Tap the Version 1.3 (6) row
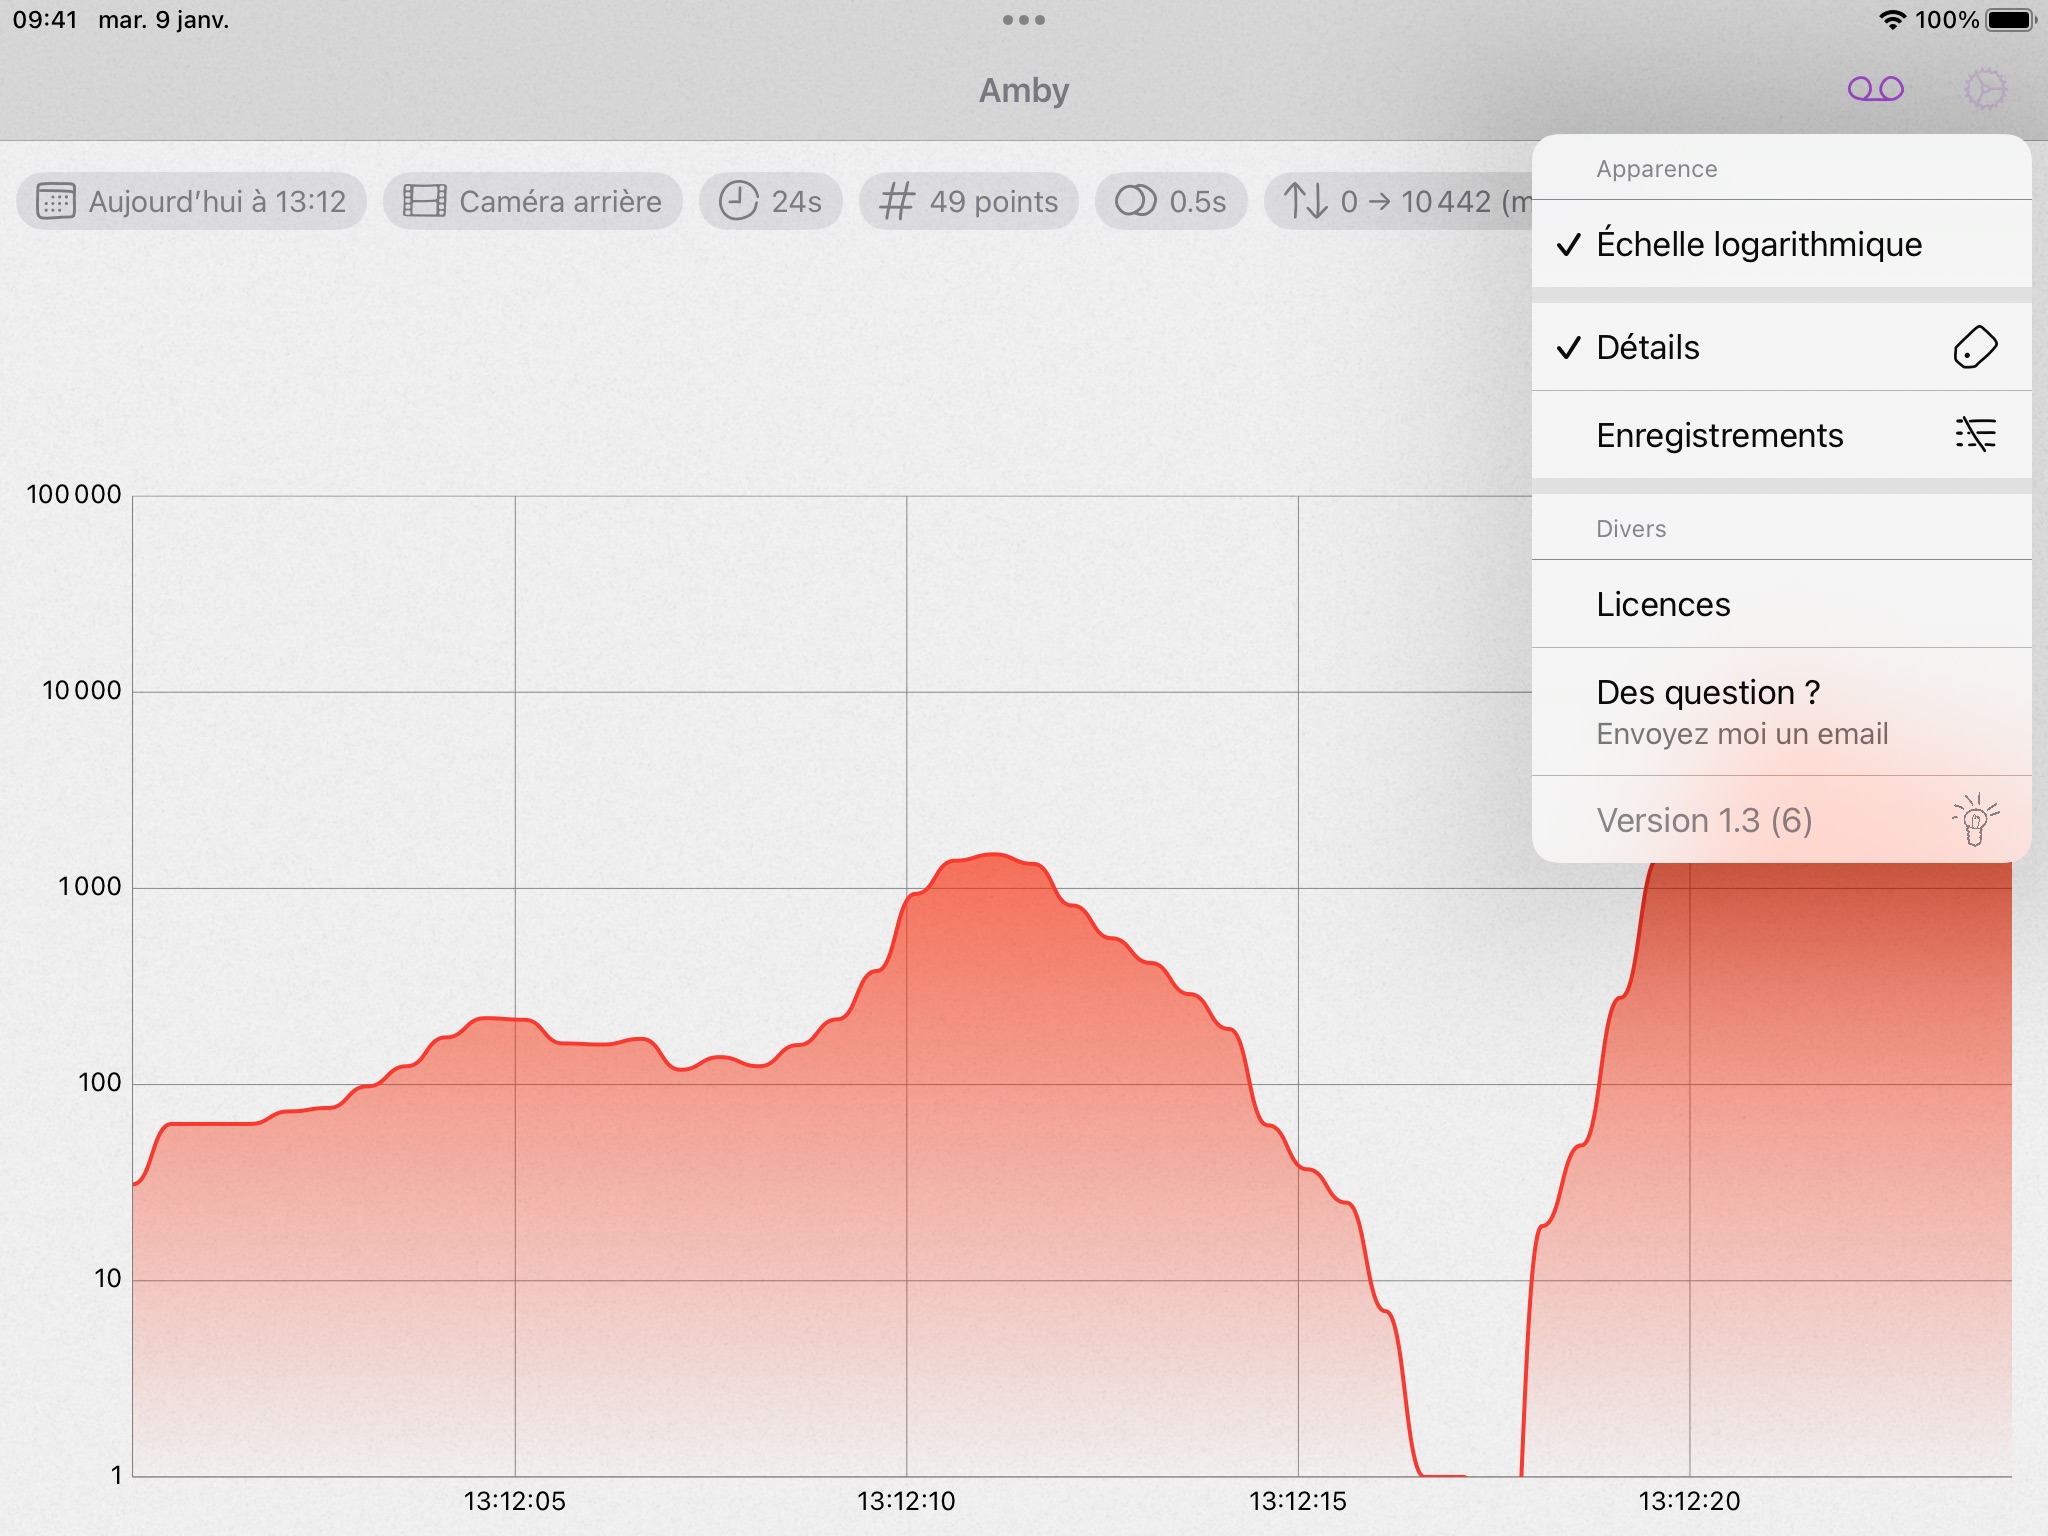Screen dimensions: 2048x1536 [1781, 820]
